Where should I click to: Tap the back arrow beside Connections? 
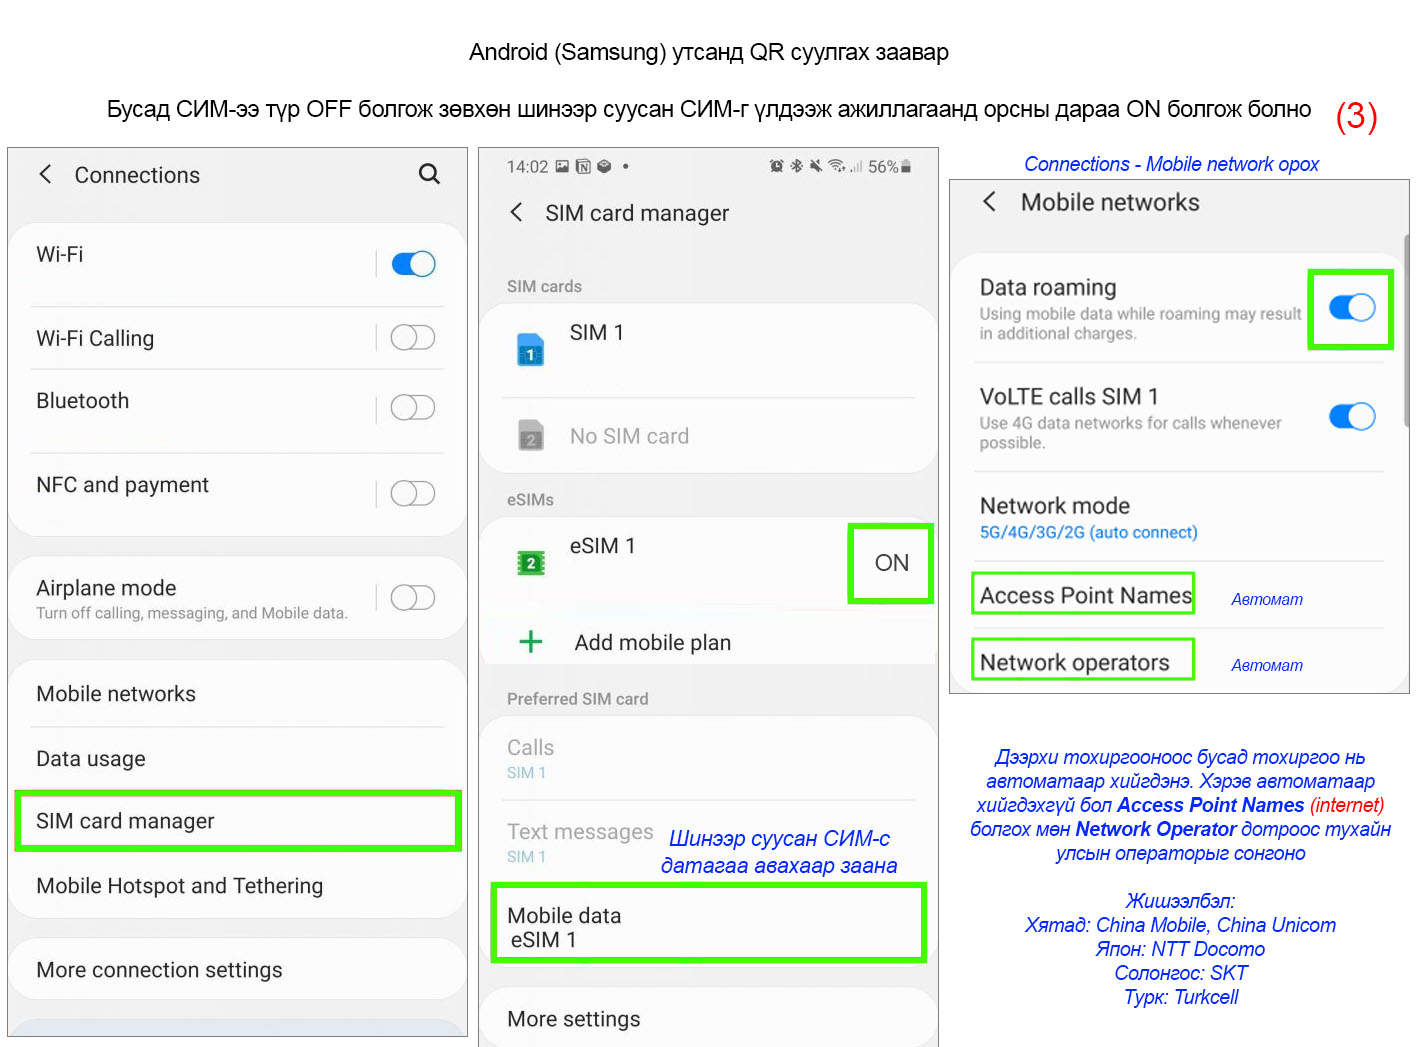(x=45, y=174)
